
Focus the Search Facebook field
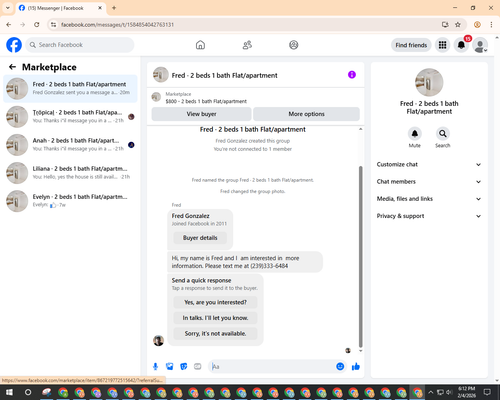click(x=80, y=45)
